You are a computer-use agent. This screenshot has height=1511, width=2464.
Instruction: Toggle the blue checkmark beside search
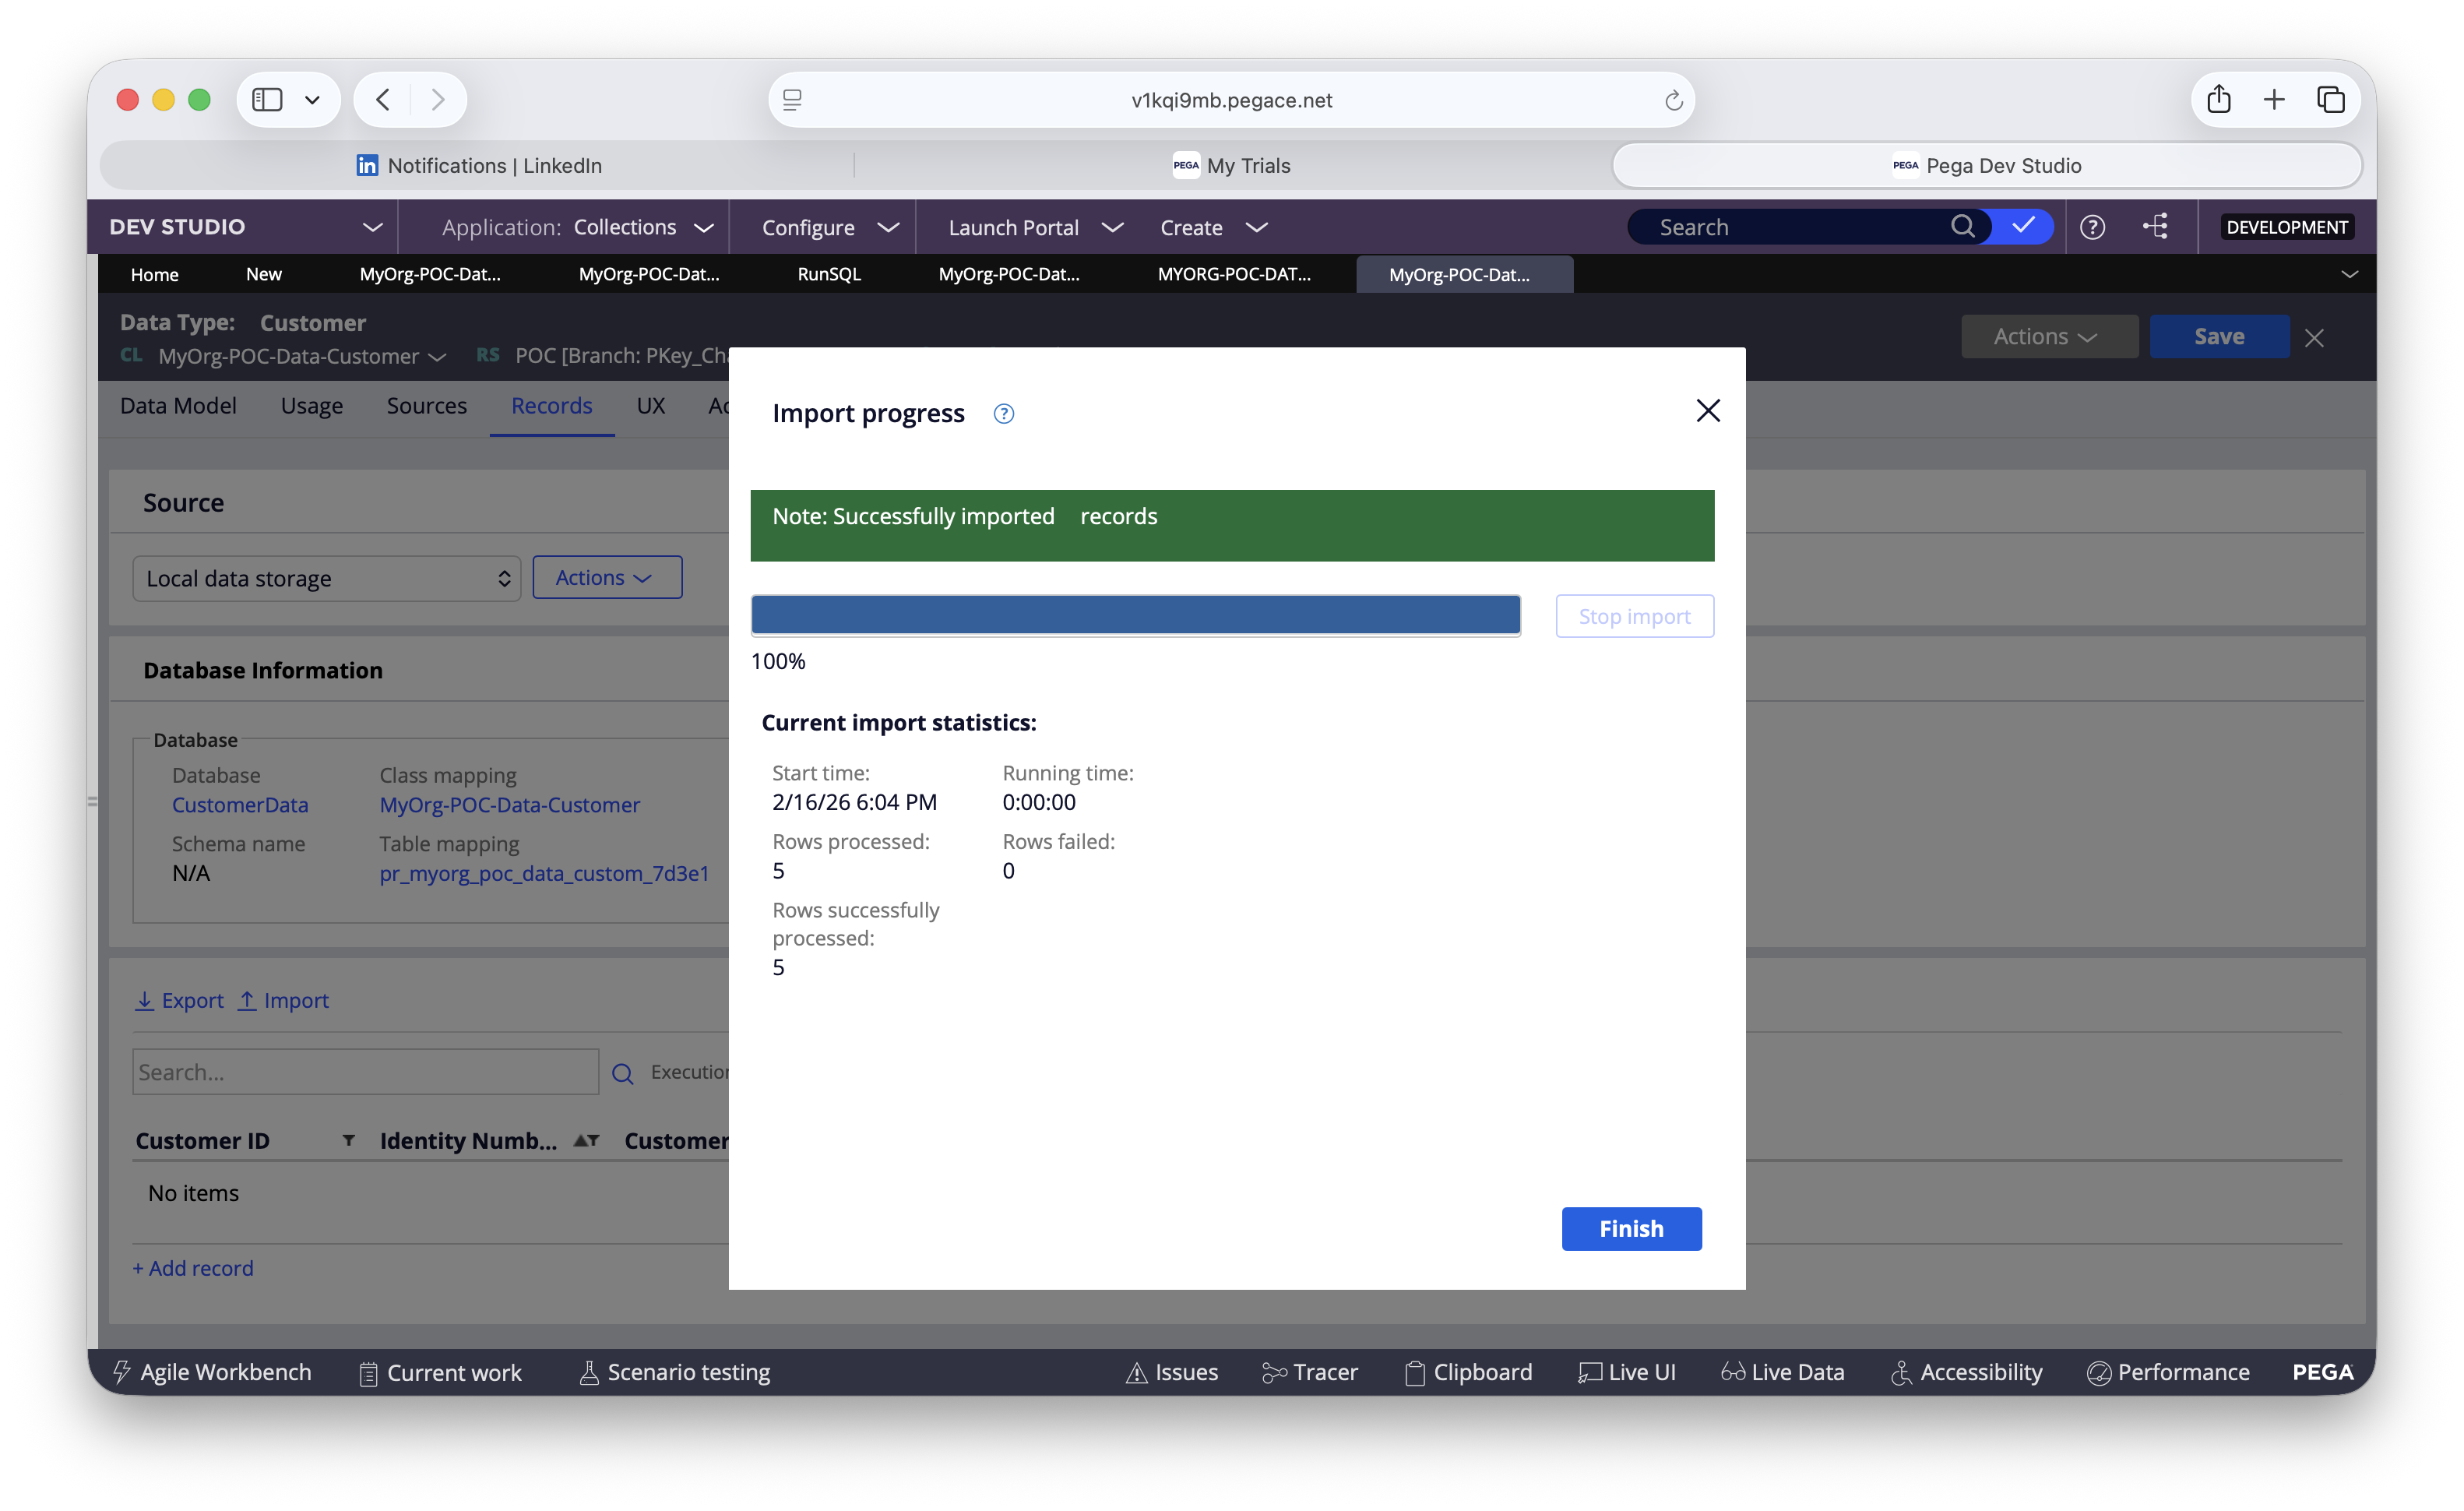tap(2022, 226)
